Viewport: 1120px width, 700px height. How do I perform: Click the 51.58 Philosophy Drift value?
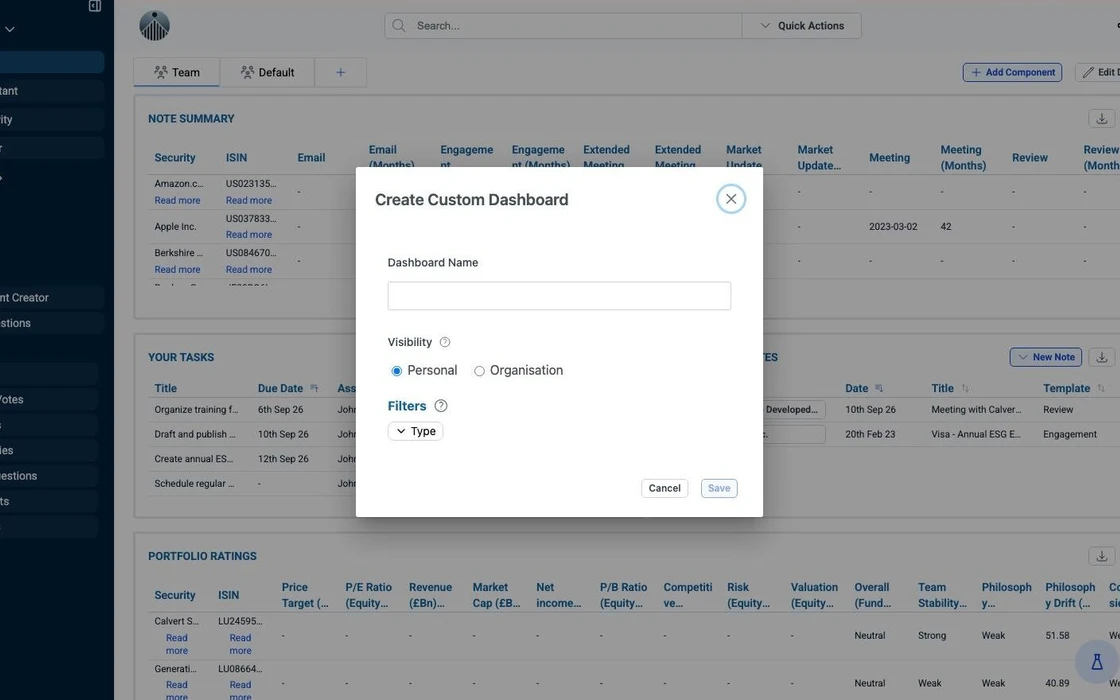1057,636
